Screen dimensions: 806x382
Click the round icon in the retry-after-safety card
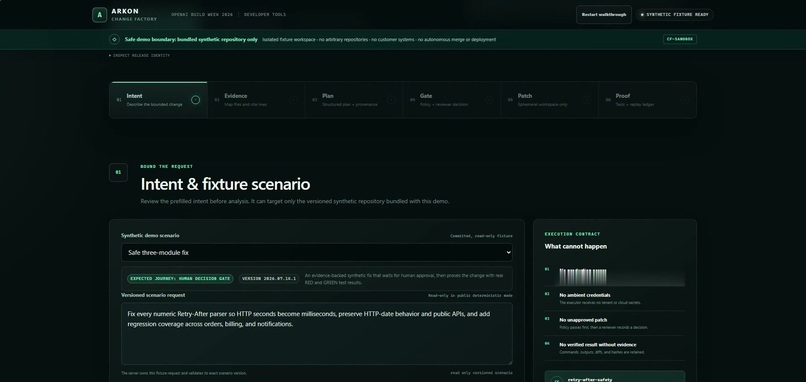557,381
